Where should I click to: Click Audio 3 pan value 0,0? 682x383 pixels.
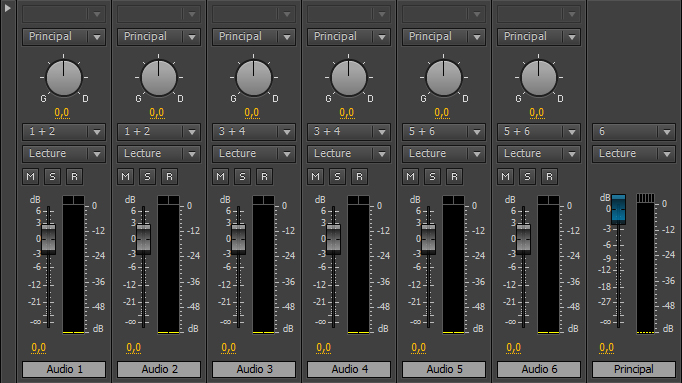tap(252, 113)
